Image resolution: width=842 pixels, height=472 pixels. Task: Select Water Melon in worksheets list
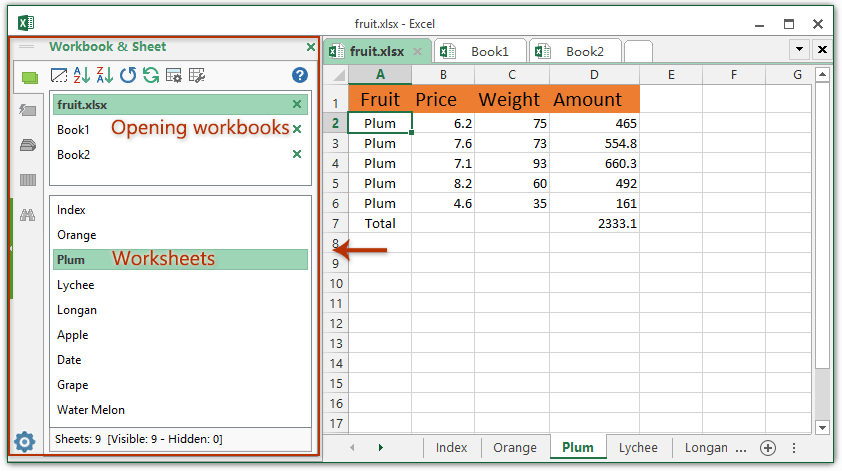coord(91,410)
